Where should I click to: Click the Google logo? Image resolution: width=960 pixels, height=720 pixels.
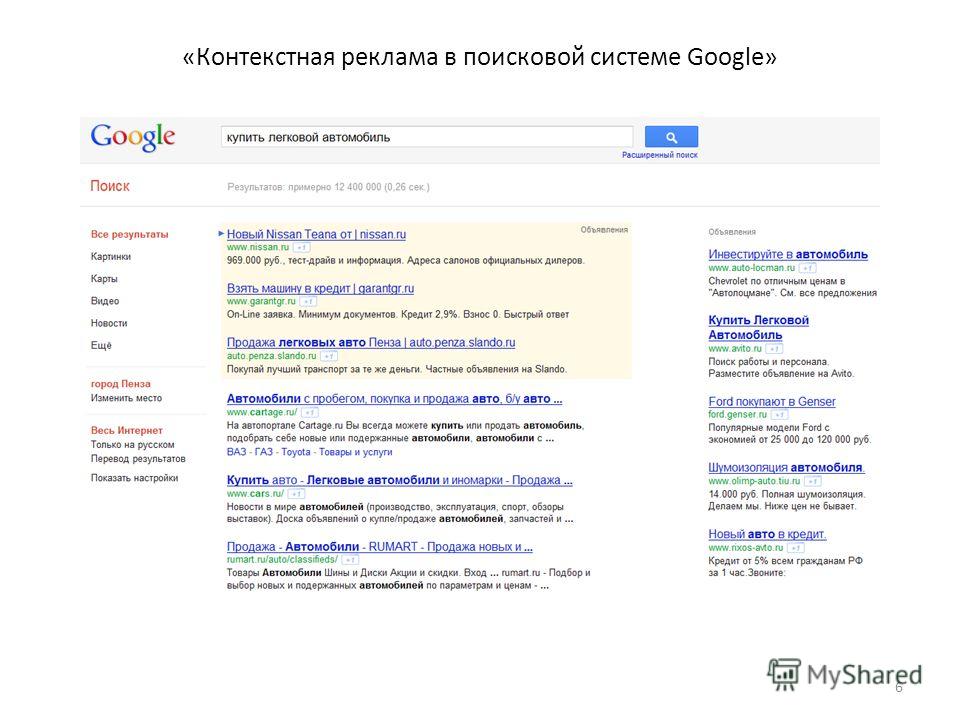pos(133,137)
